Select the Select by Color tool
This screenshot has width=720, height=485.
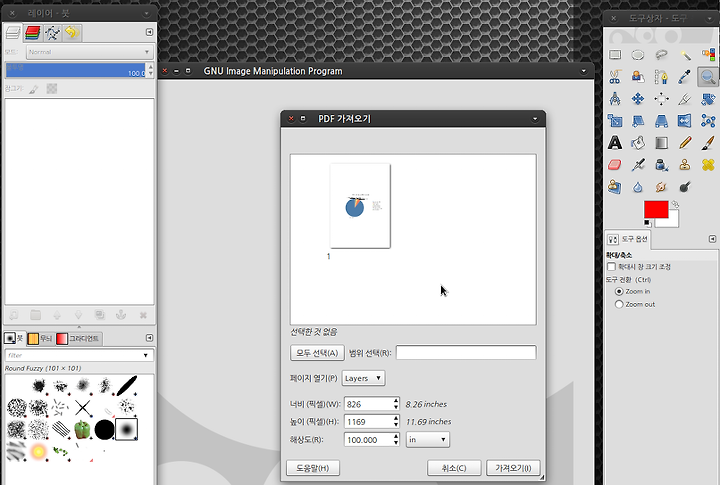(x=708, y=55)
